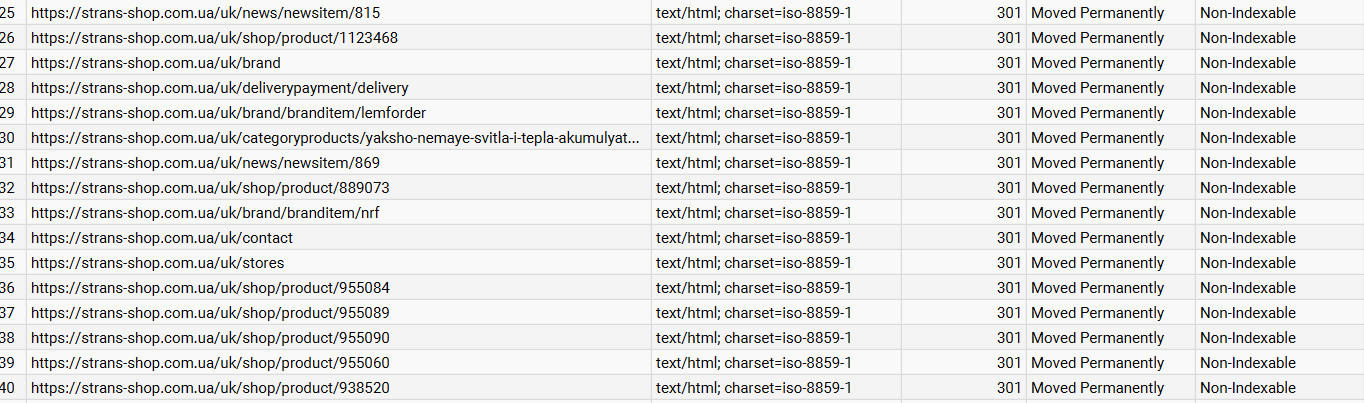
Task: Select the branditem/nrf URL cell
Action: click(x=205, y=213)
